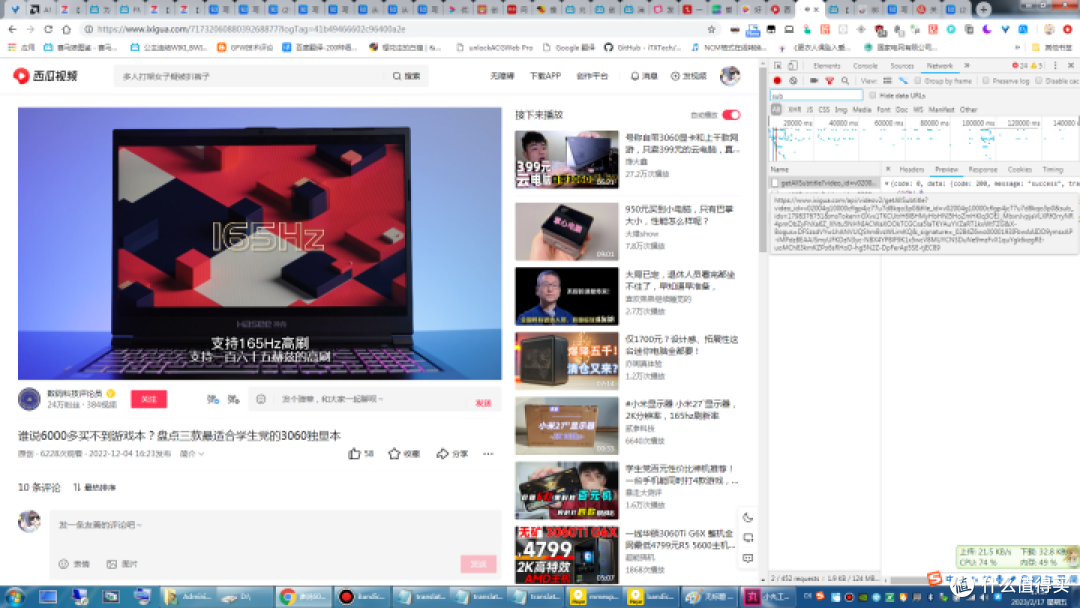1080x608 pixels.
Task: Click the red record network log button
Action: [778, 81]
